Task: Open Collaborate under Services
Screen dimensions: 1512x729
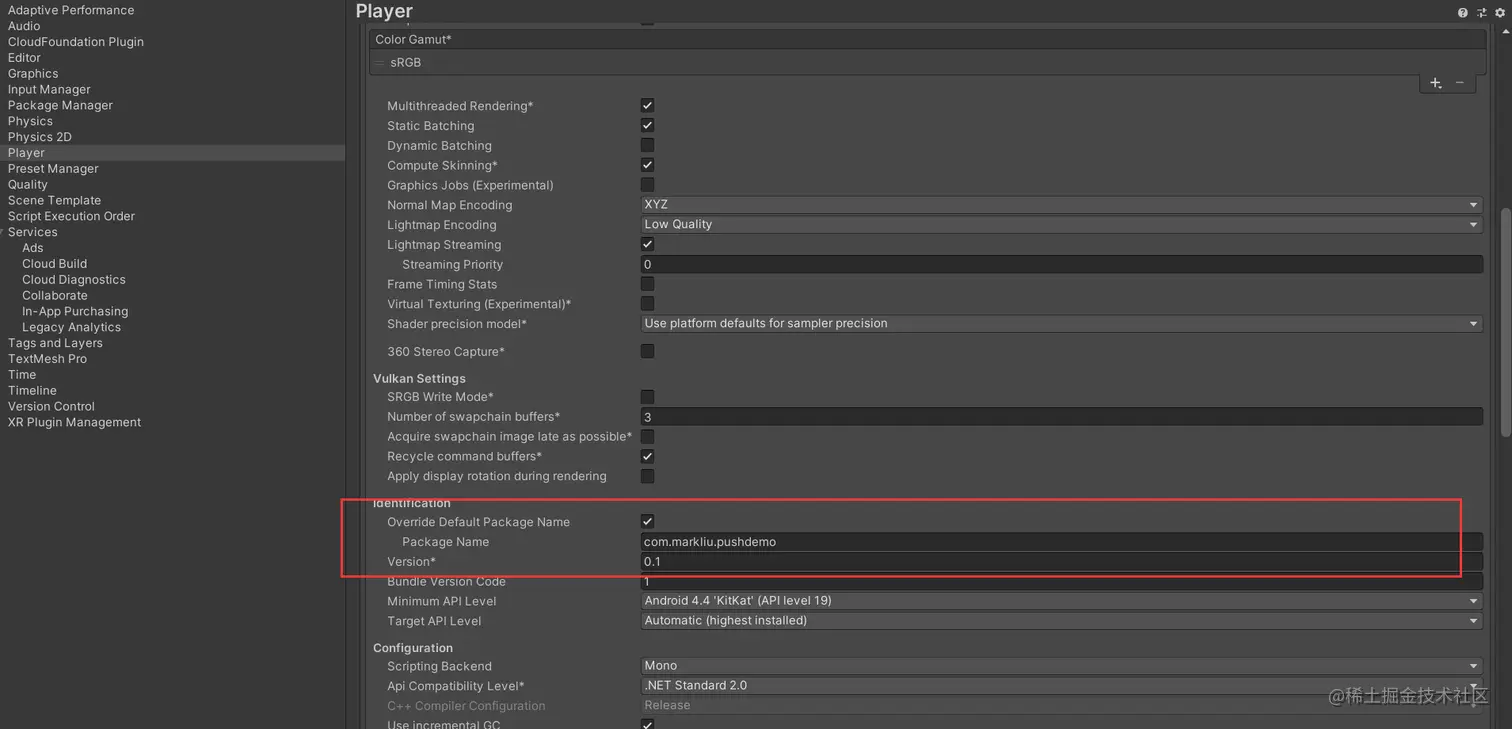Action: 55,295
